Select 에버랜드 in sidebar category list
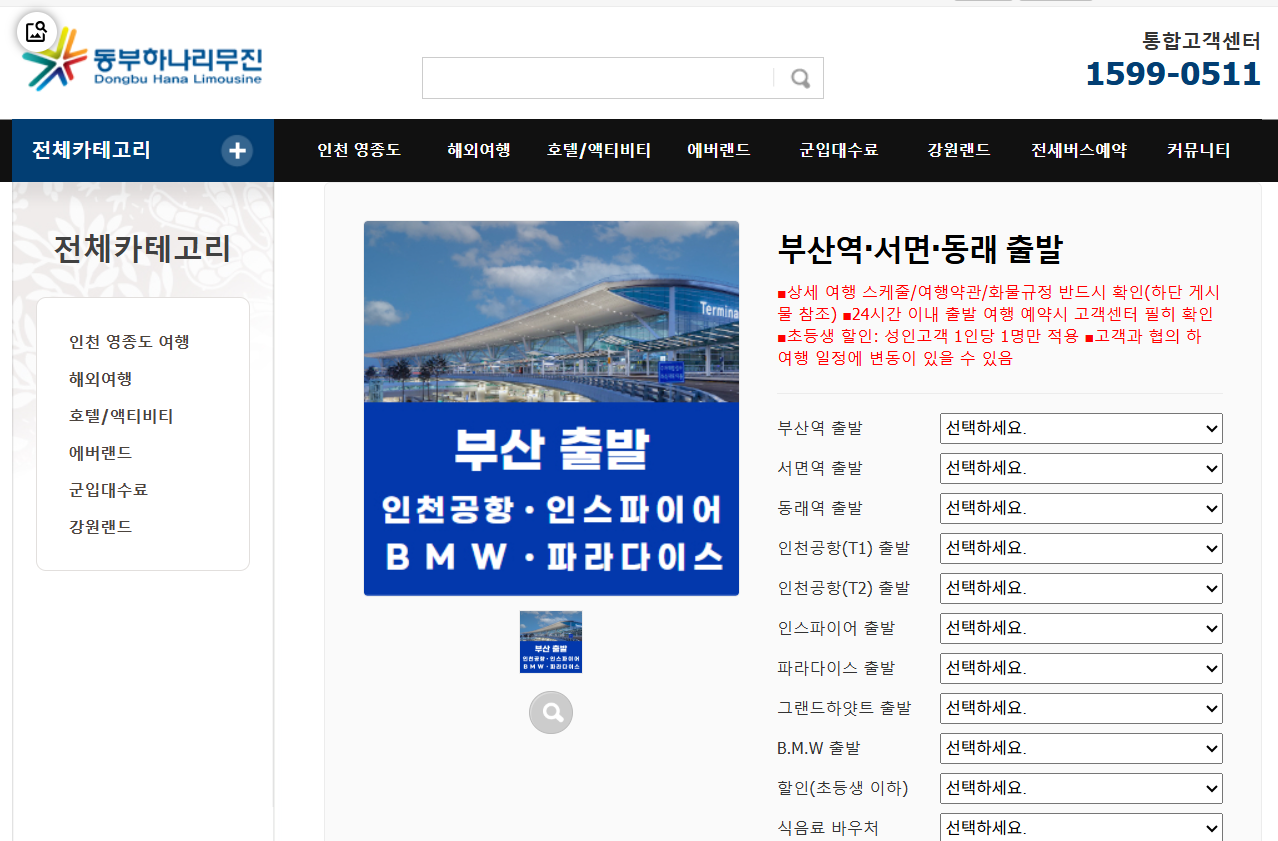 point(101,453)
